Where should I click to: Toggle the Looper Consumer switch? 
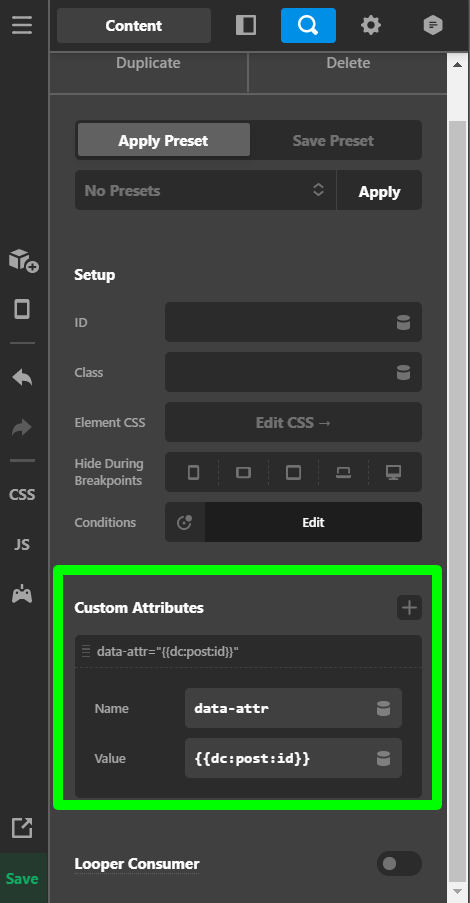point(399,863)
